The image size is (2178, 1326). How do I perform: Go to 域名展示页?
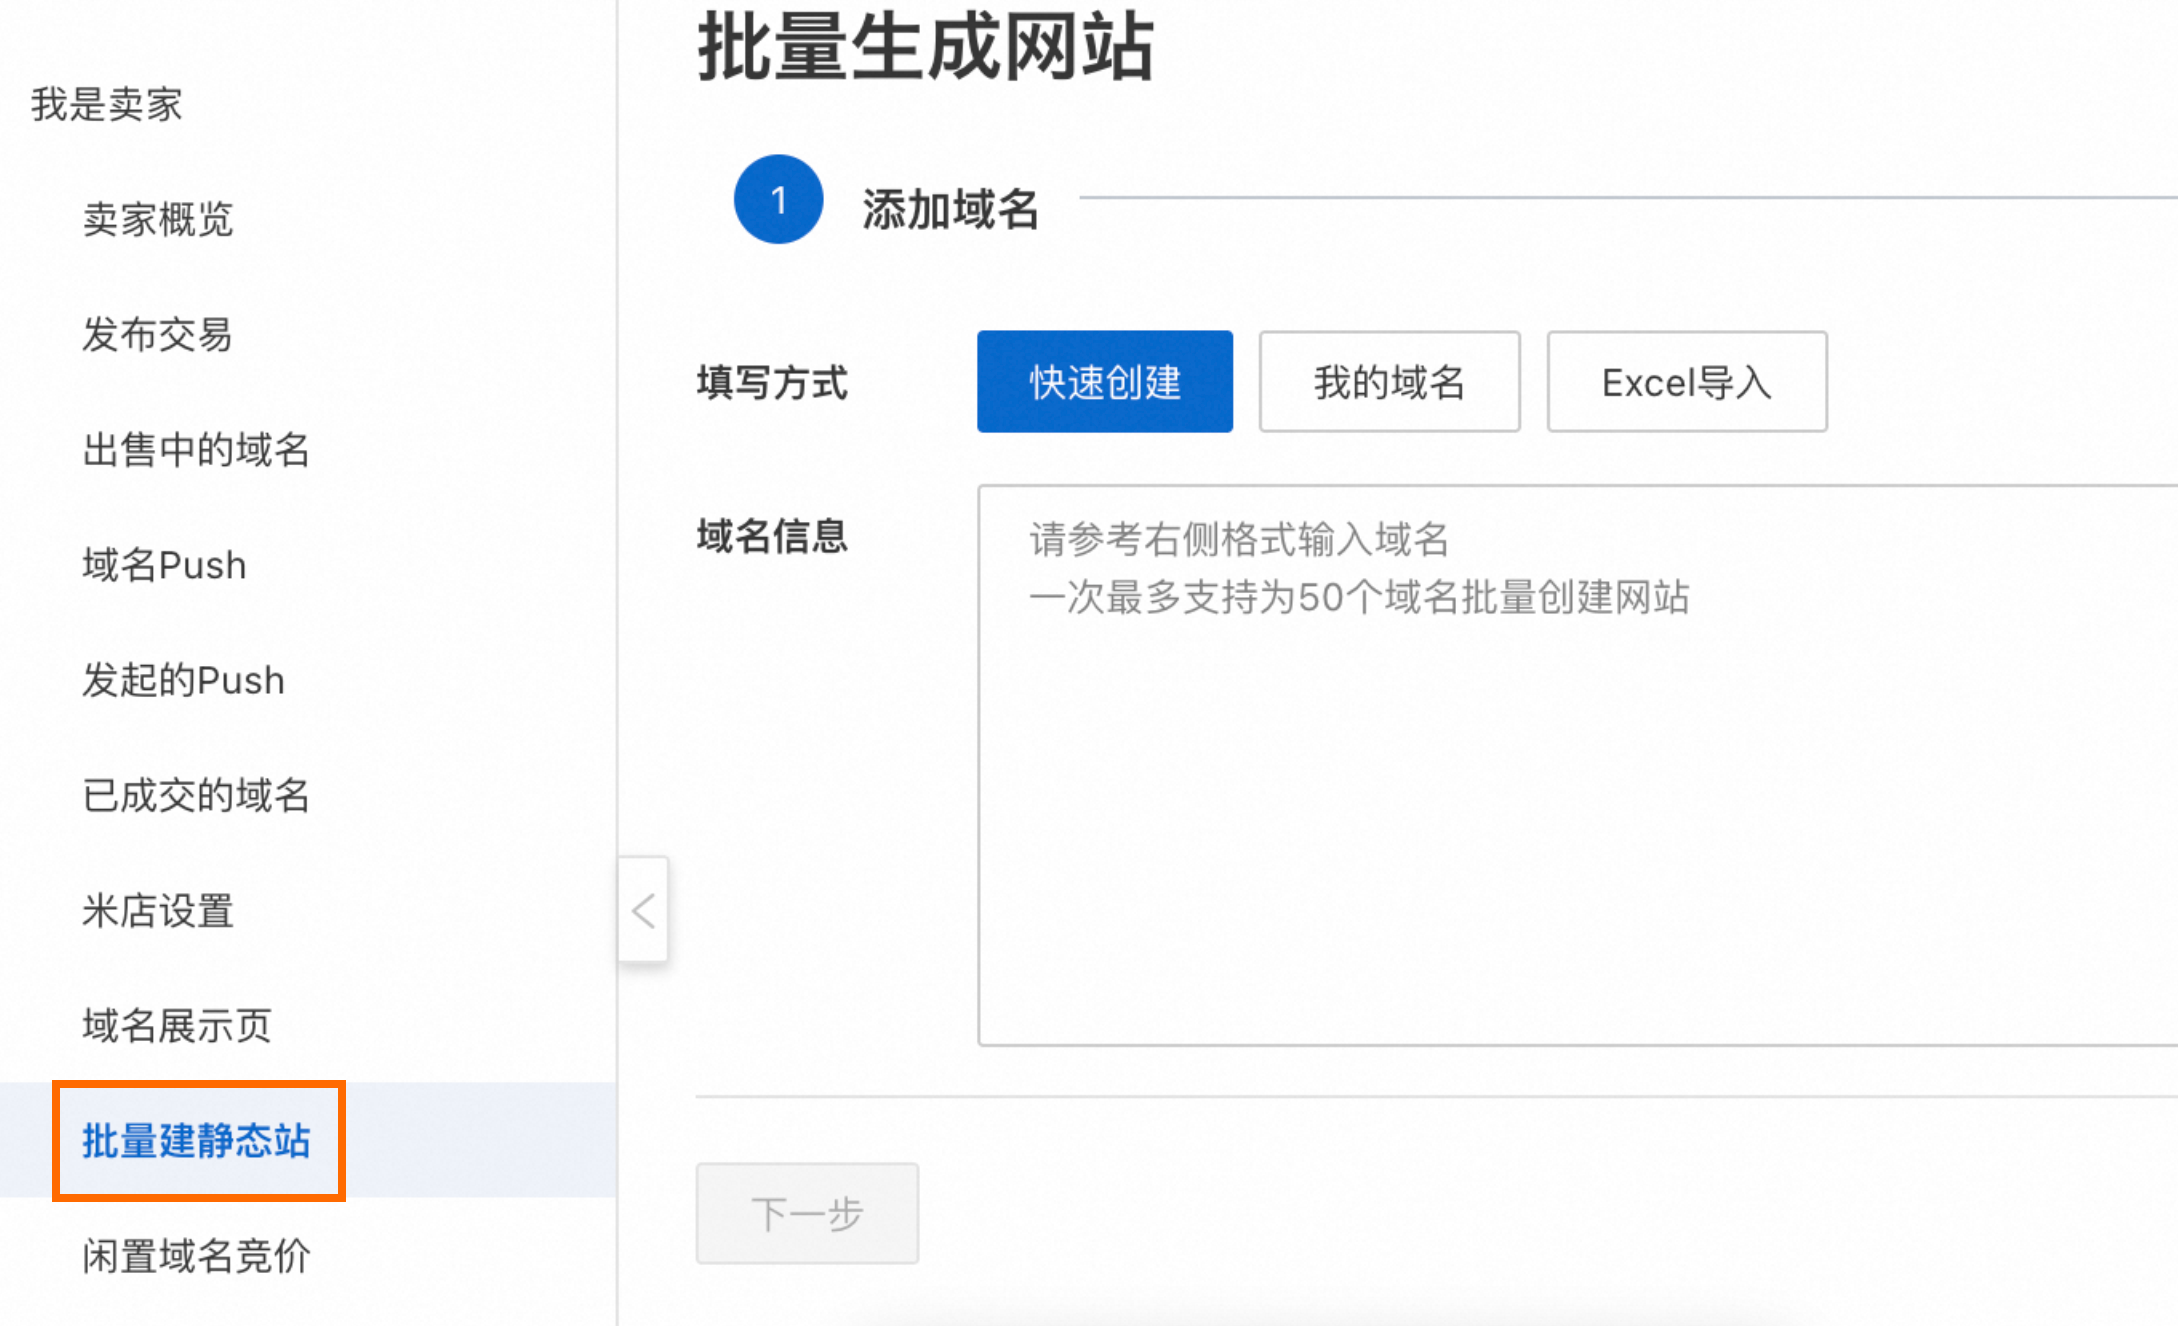click(176, 1025)
